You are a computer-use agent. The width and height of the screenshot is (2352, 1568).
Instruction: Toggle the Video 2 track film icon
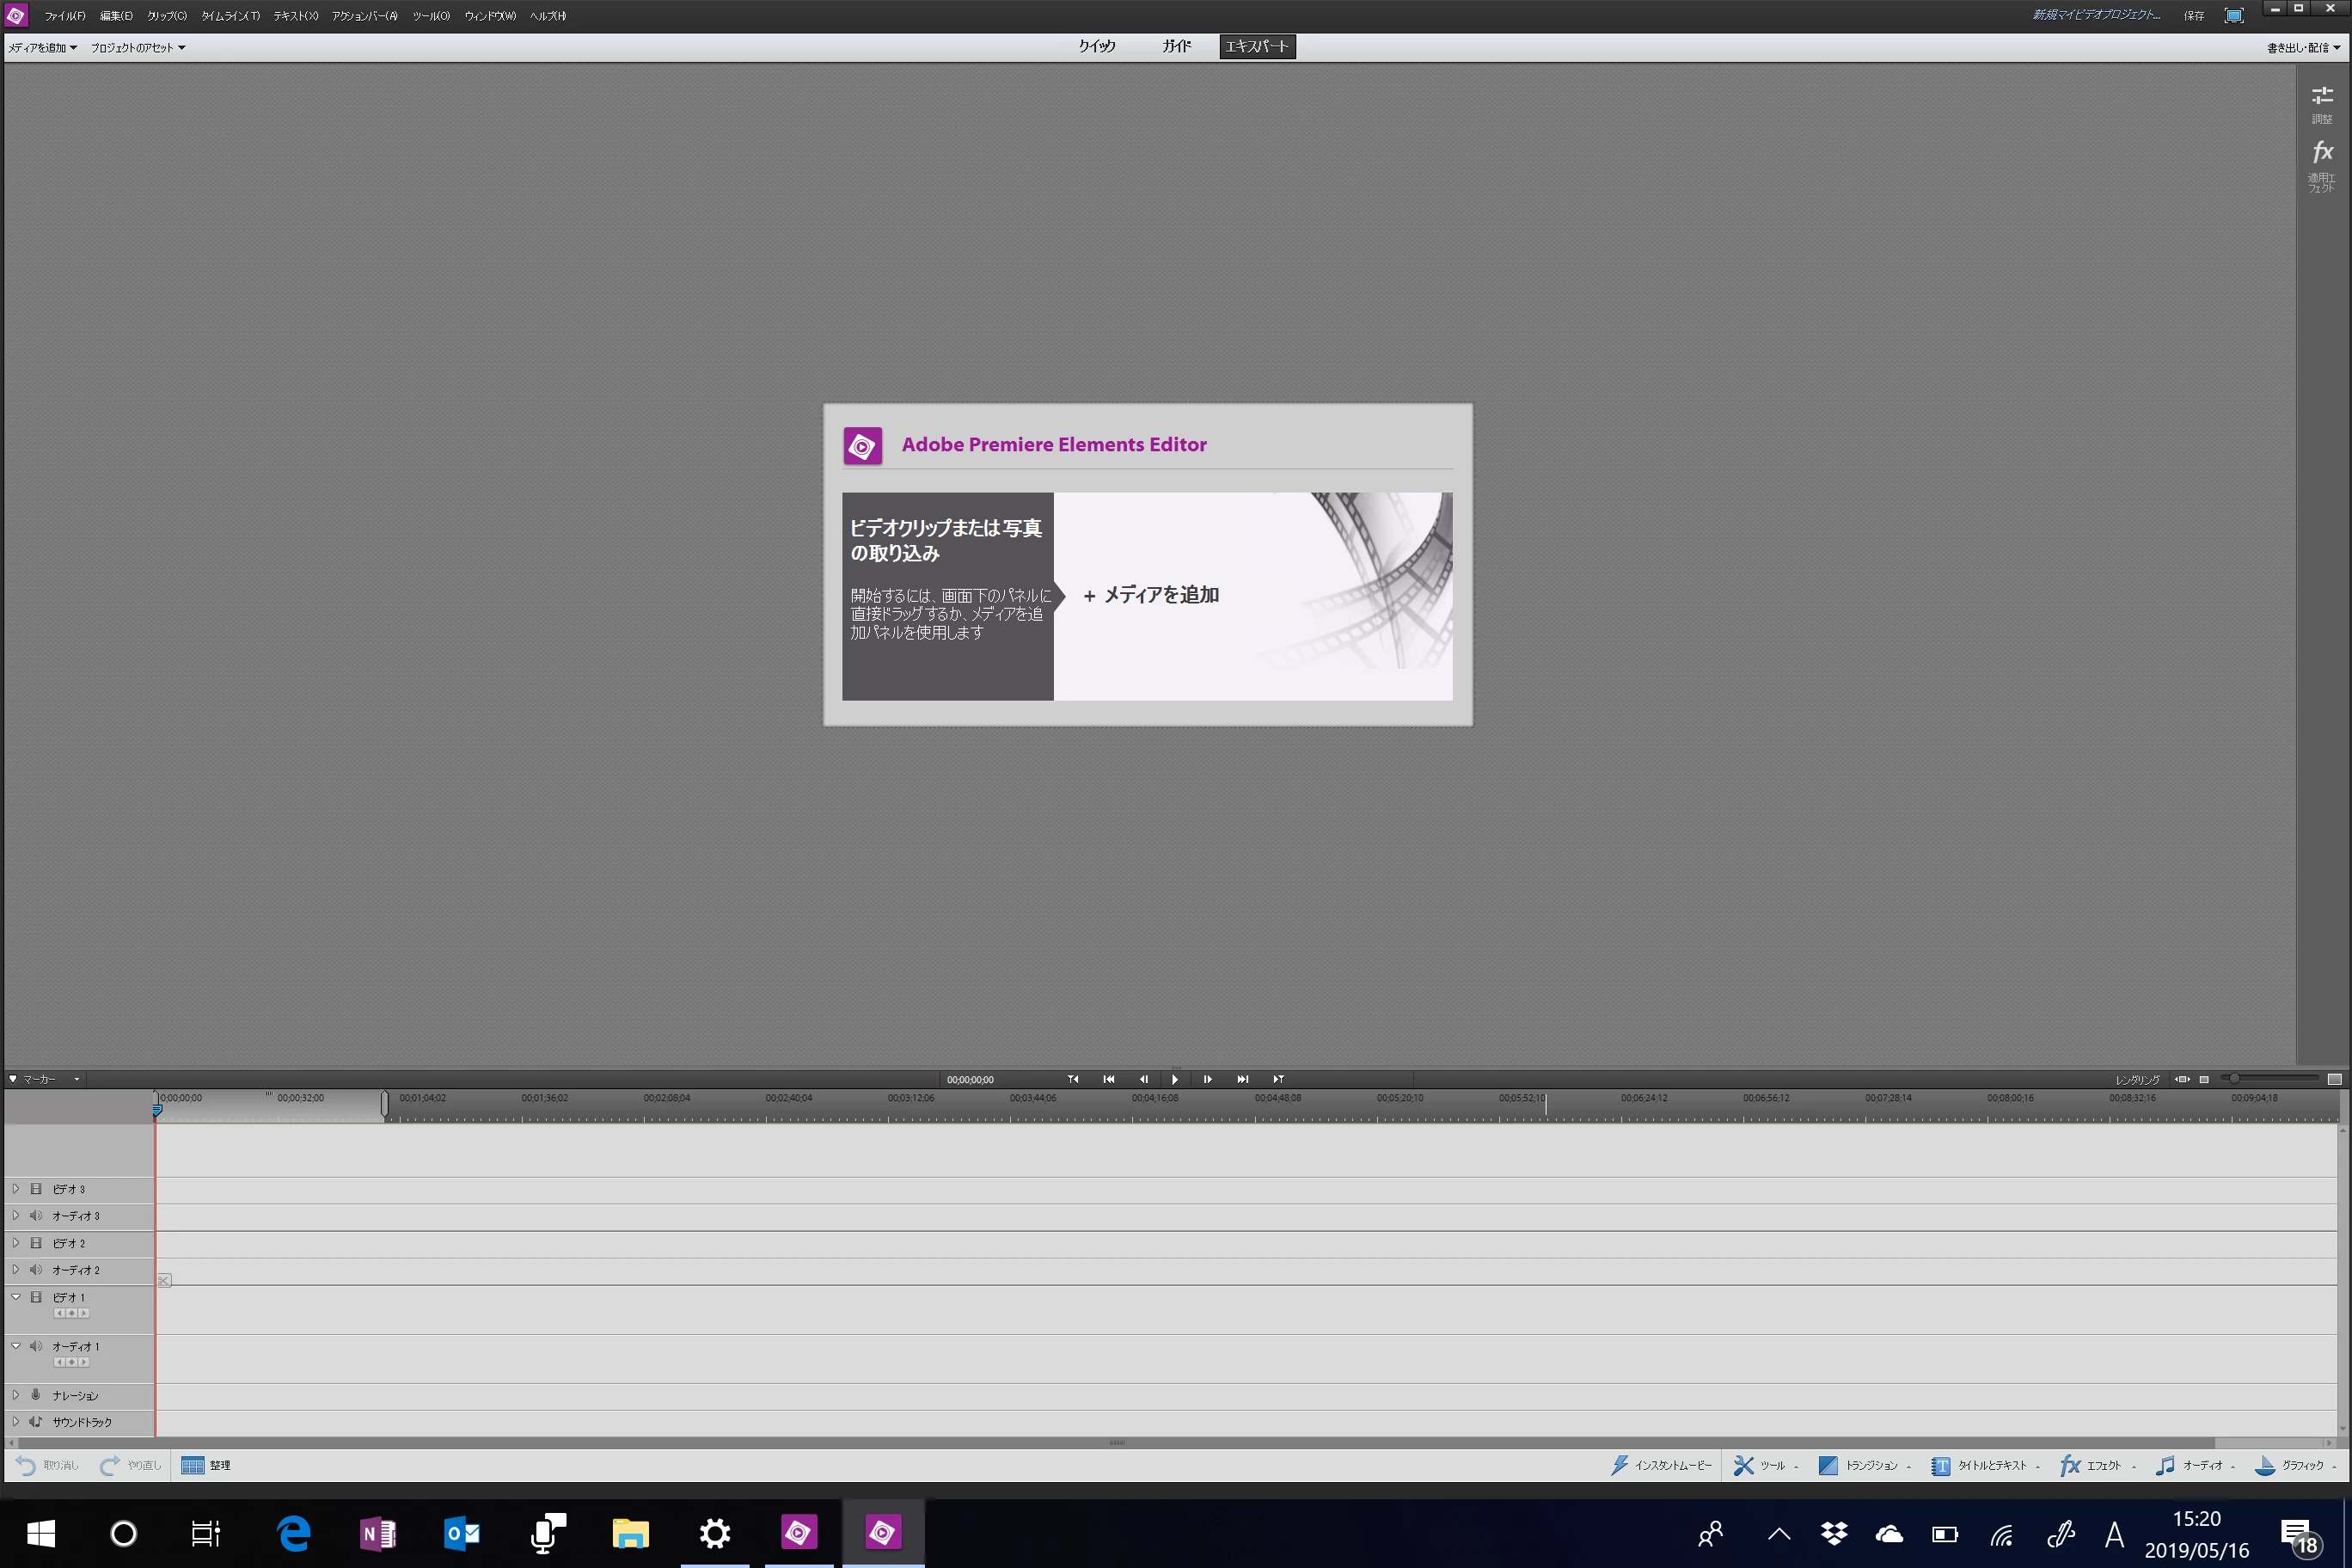coord(36,1243)
